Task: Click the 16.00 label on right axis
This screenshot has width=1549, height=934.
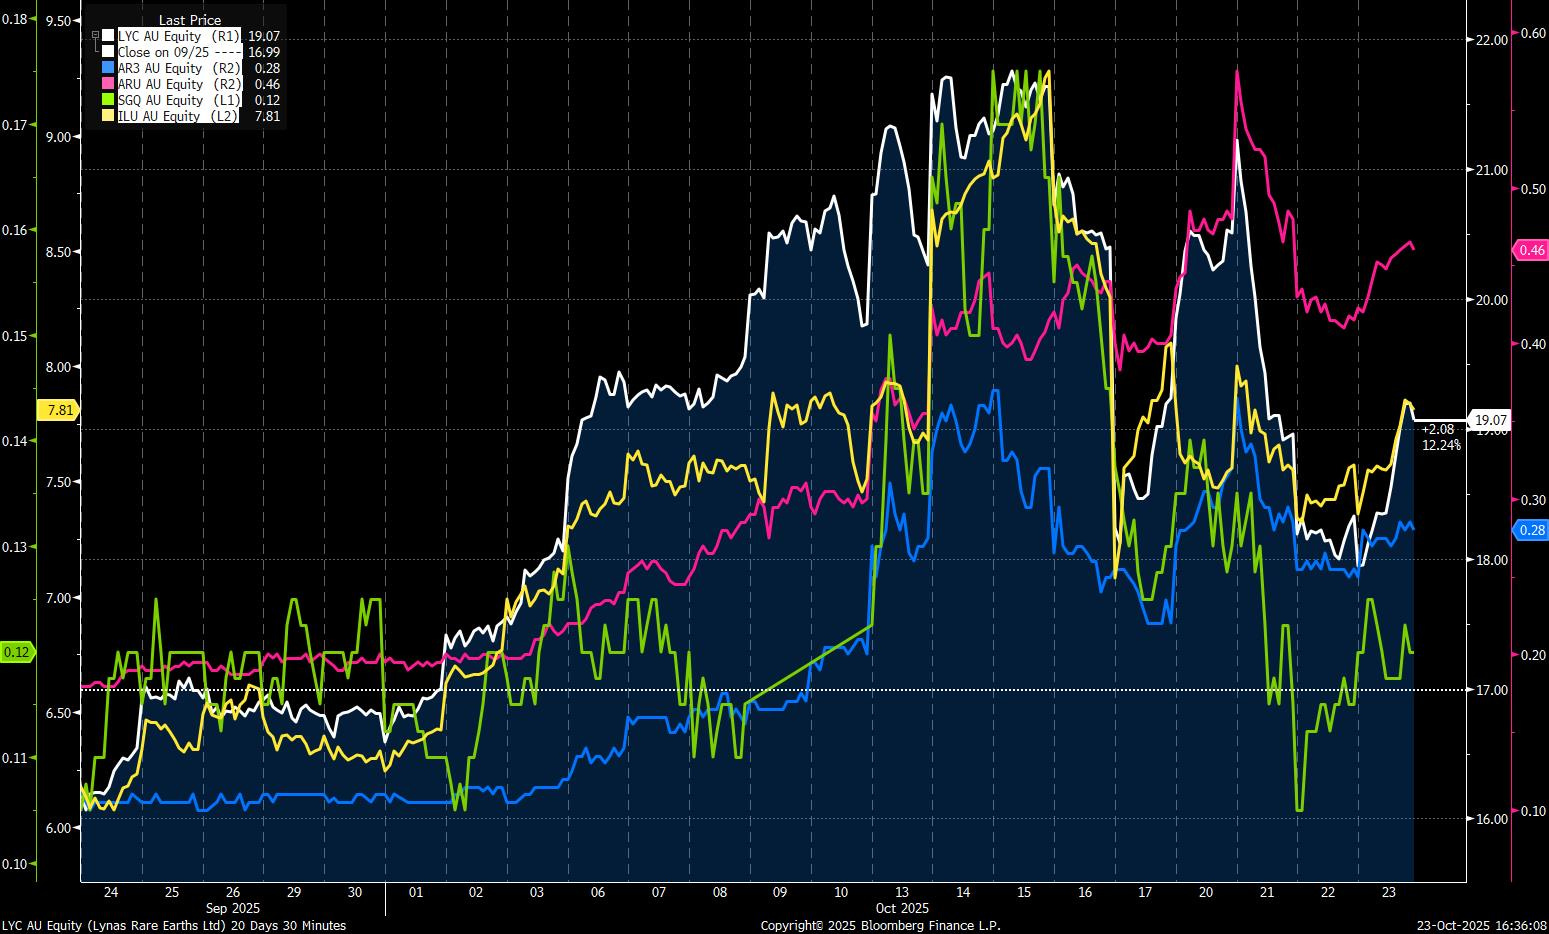Action: click(x=1491, y=819)
